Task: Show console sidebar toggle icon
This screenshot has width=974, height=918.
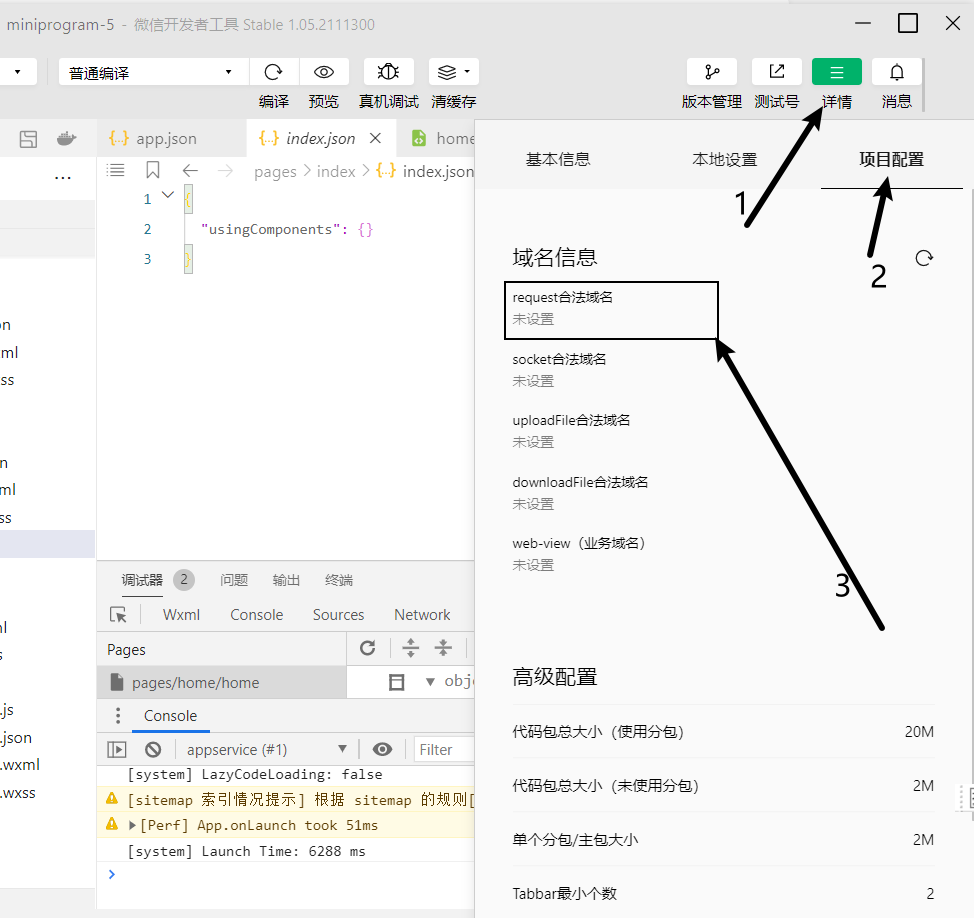Action: [116, 750]
